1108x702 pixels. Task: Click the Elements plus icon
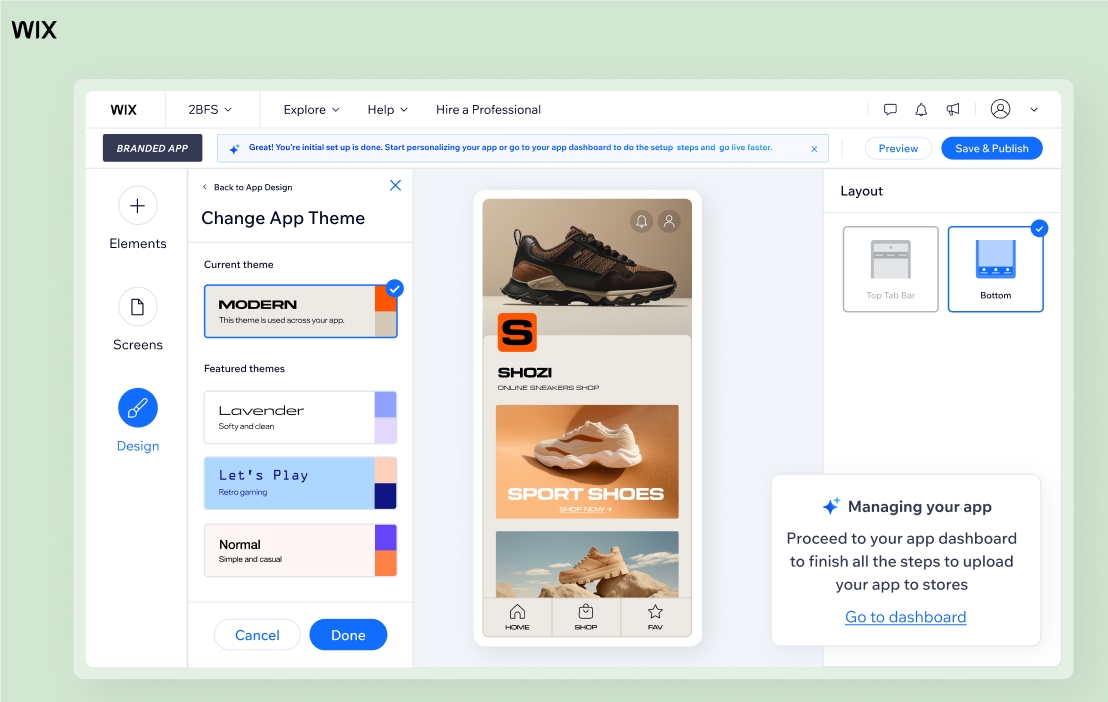point(137,206)
